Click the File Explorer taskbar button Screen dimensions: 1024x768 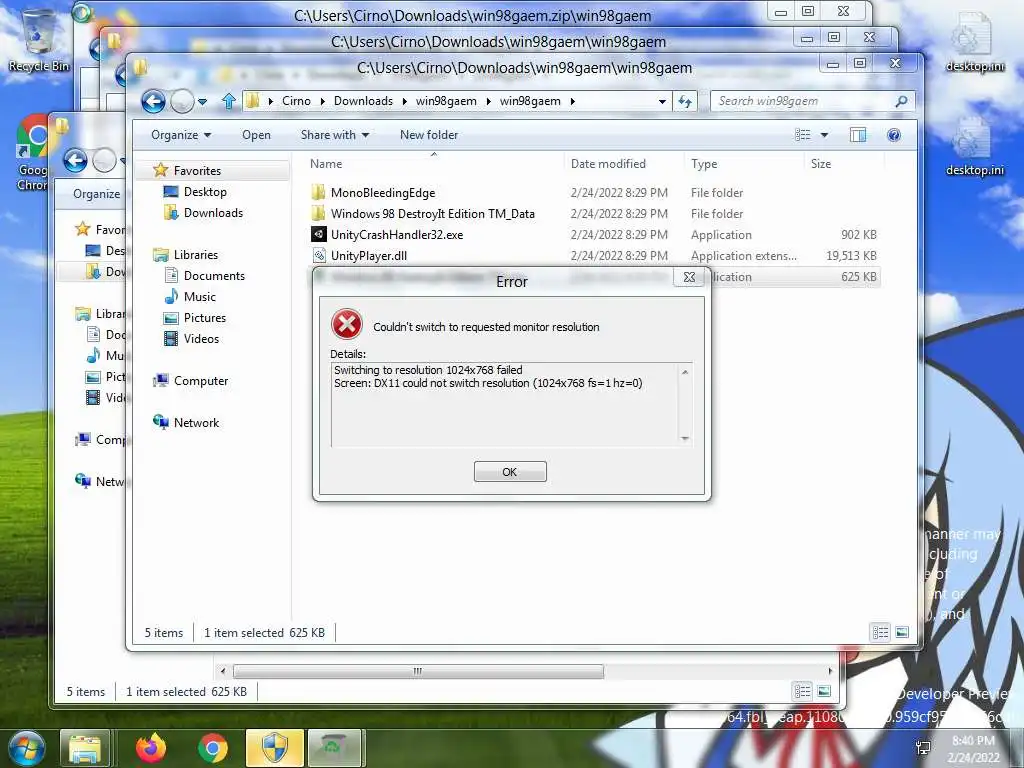click(85, 748)
